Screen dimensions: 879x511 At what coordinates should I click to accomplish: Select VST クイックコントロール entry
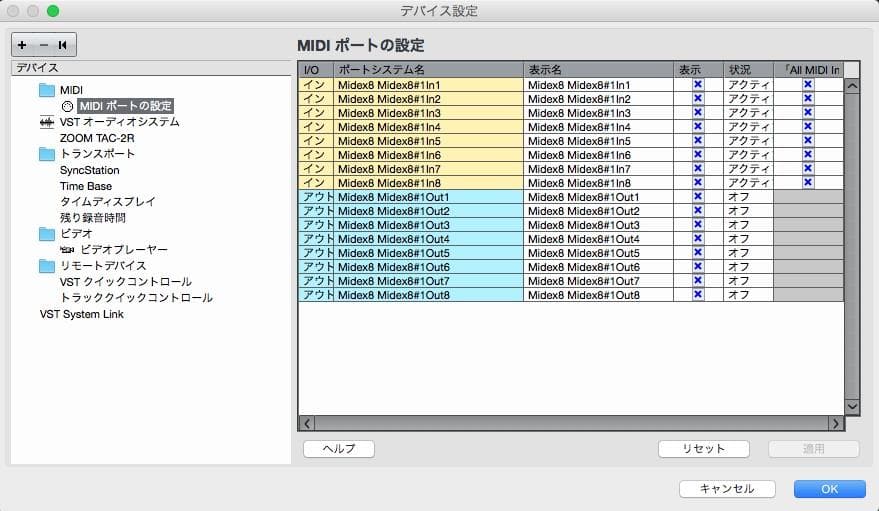[x=126, y=281]
